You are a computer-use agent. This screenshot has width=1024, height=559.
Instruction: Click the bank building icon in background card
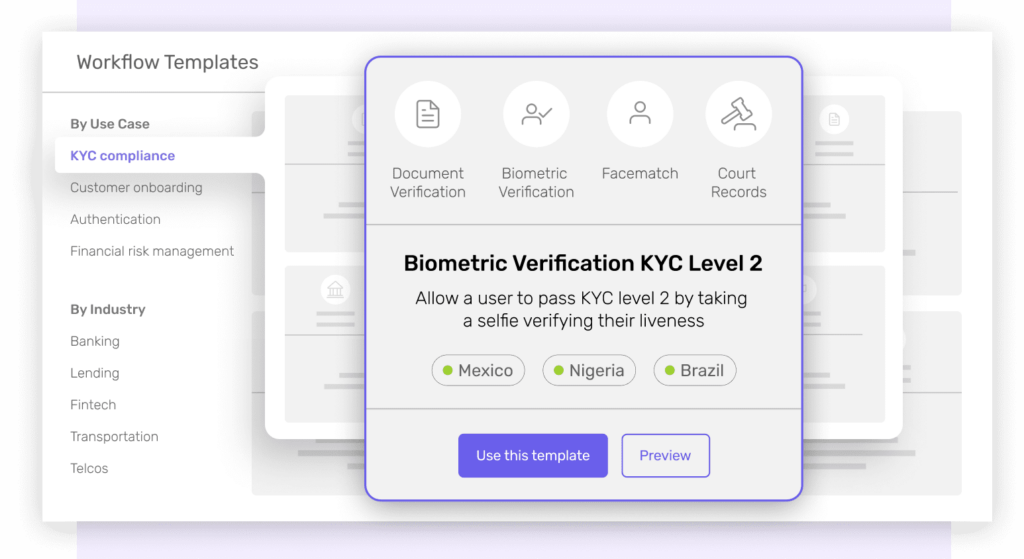click(335, 289)
